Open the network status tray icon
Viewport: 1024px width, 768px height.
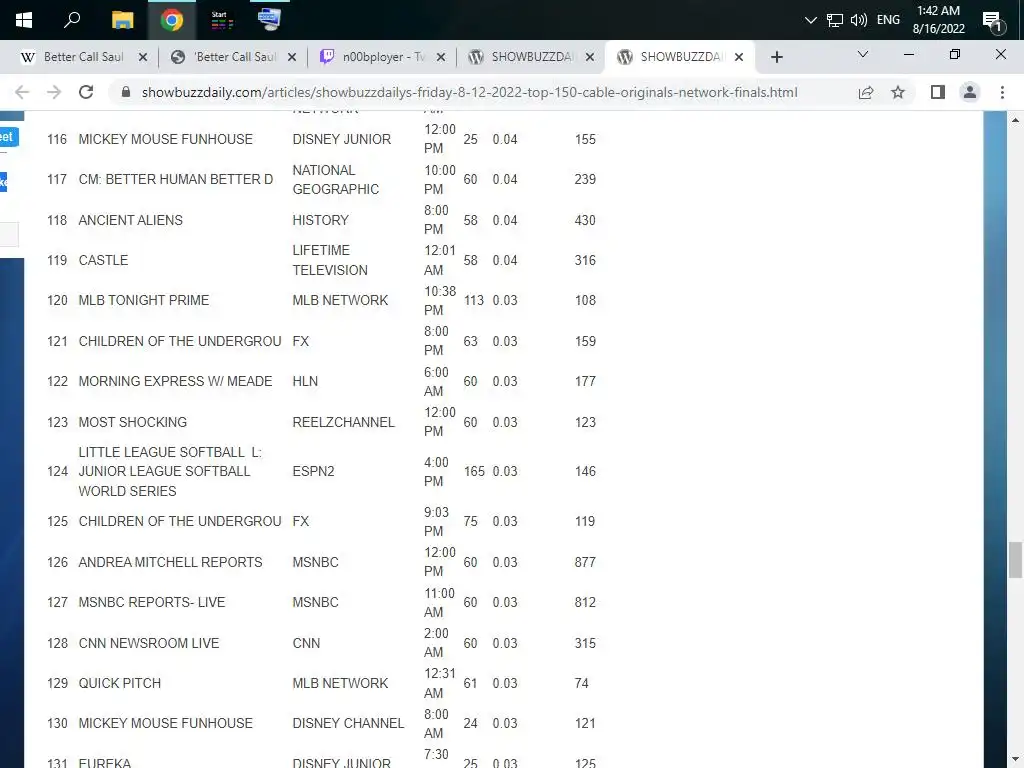click(x=835, y=20)
